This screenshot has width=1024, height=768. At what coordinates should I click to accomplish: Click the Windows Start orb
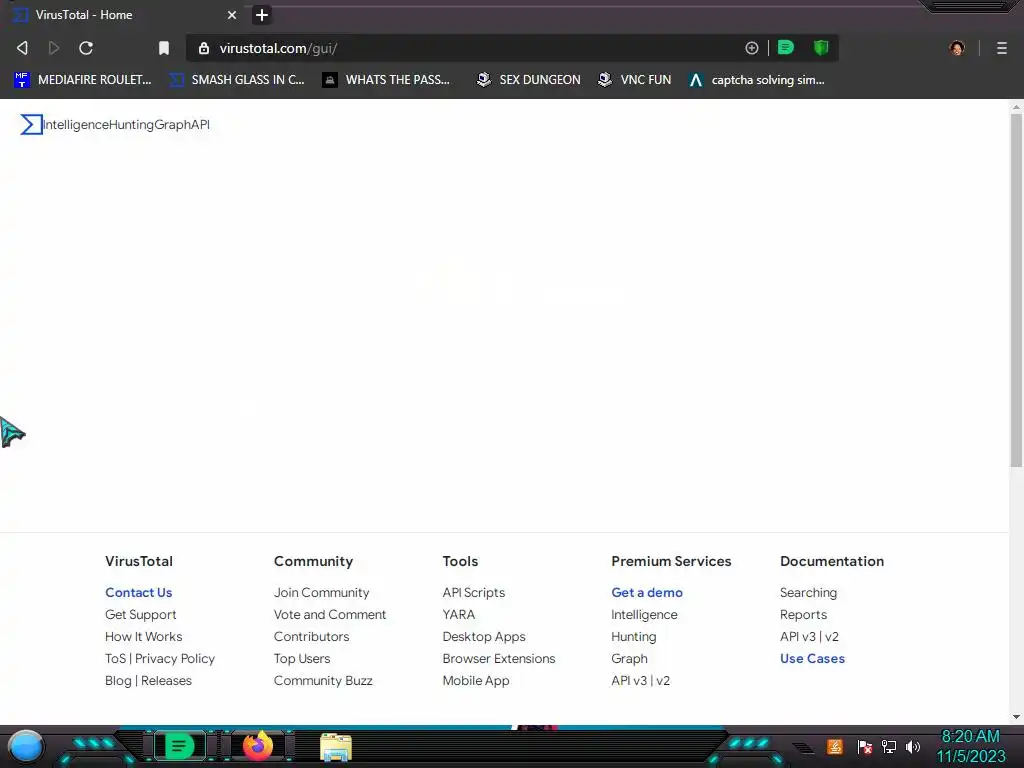click(x=26, y=746)
